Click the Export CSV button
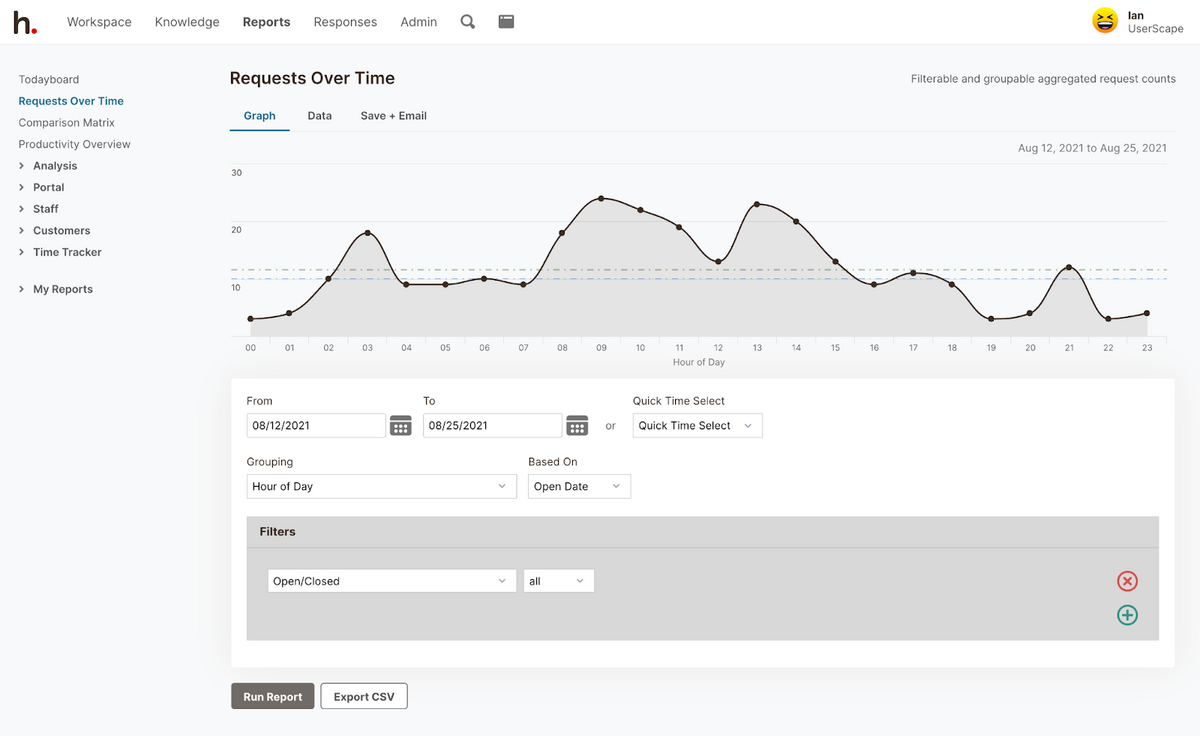The width and height of the screenshot is (1200, 736). 364,696
